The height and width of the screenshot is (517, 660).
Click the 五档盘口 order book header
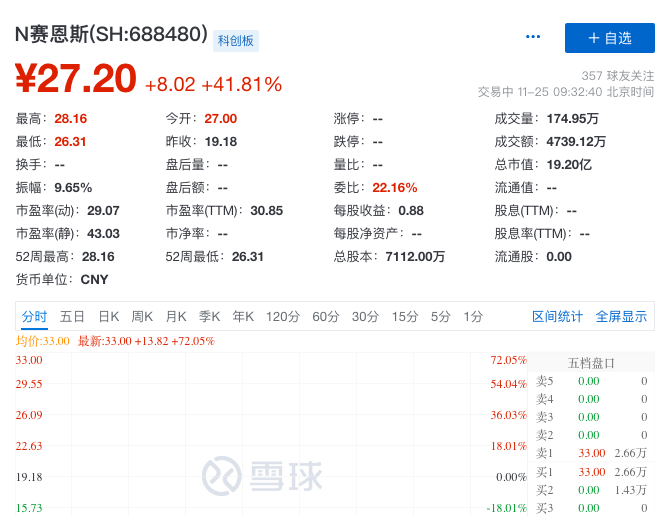click(591, 363)
